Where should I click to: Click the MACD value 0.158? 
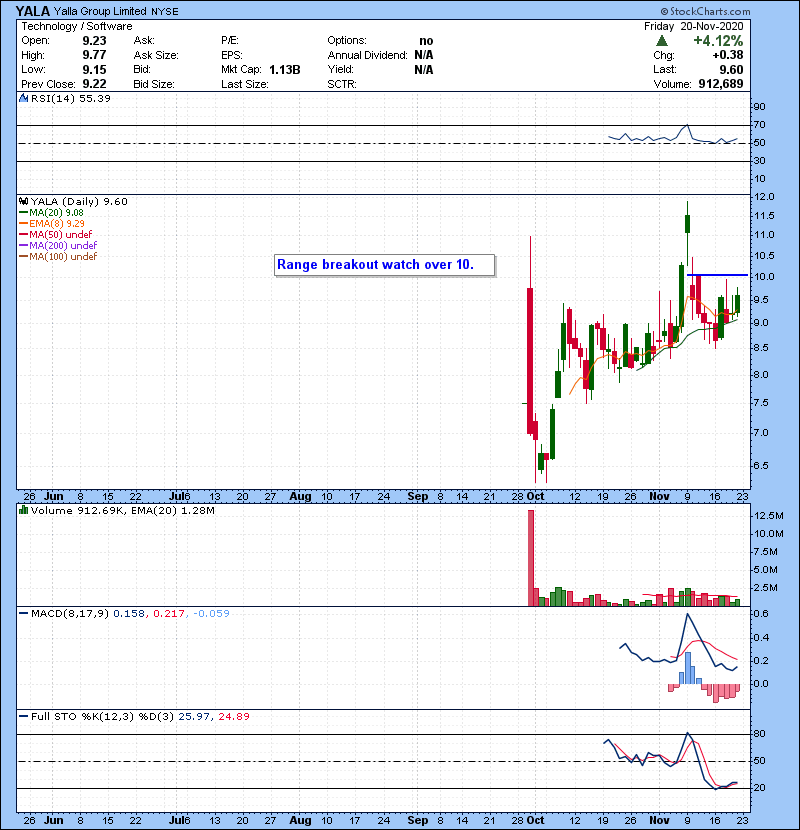129,614
